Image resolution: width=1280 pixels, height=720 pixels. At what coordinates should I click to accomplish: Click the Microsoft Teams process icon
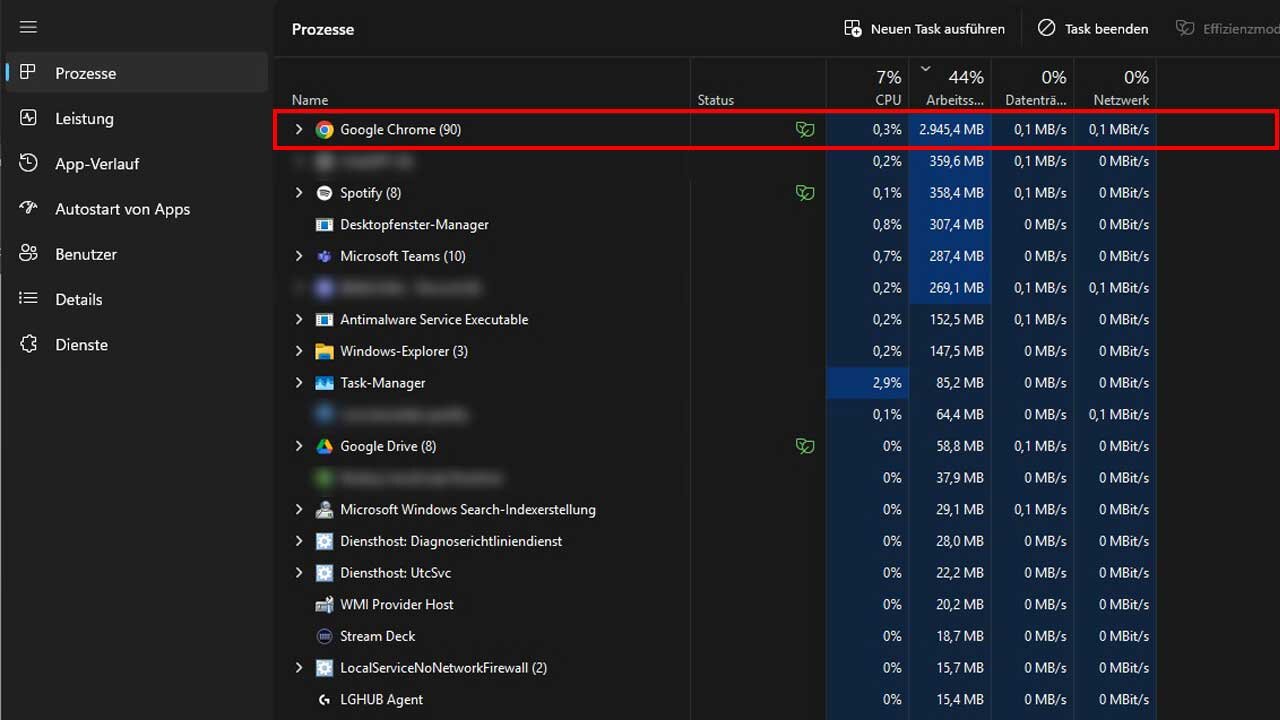324,256
